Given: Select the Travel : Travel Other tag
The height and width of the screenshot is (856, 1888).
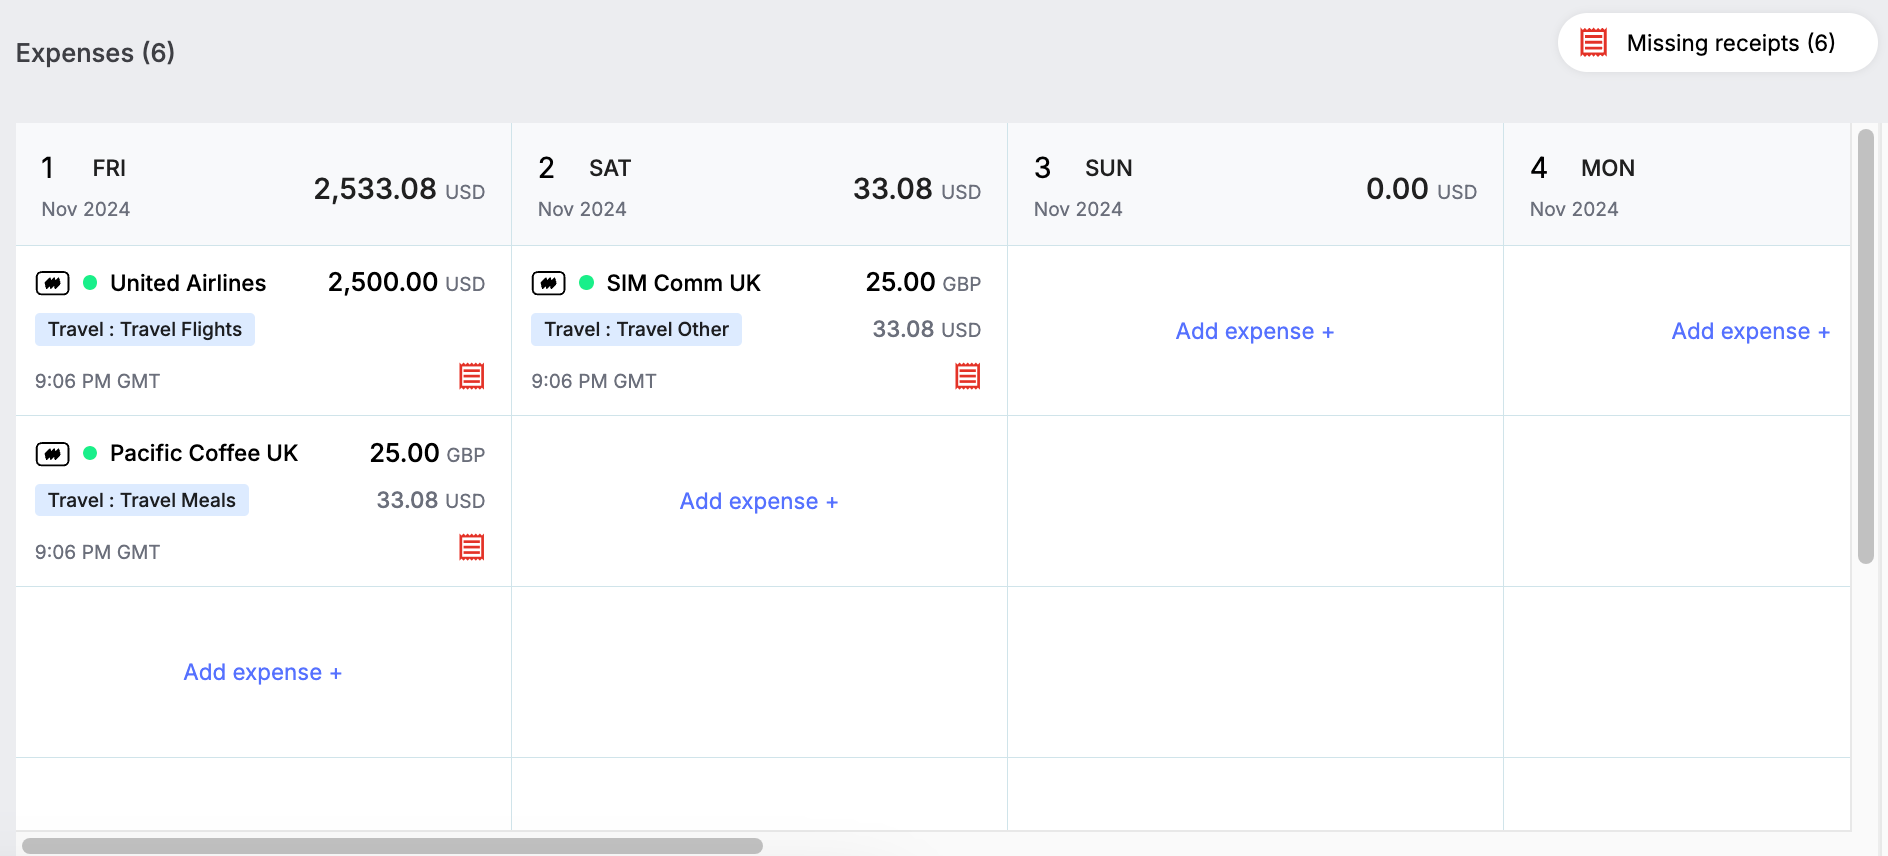Looking at the screenshot, I should coord(636,329).
